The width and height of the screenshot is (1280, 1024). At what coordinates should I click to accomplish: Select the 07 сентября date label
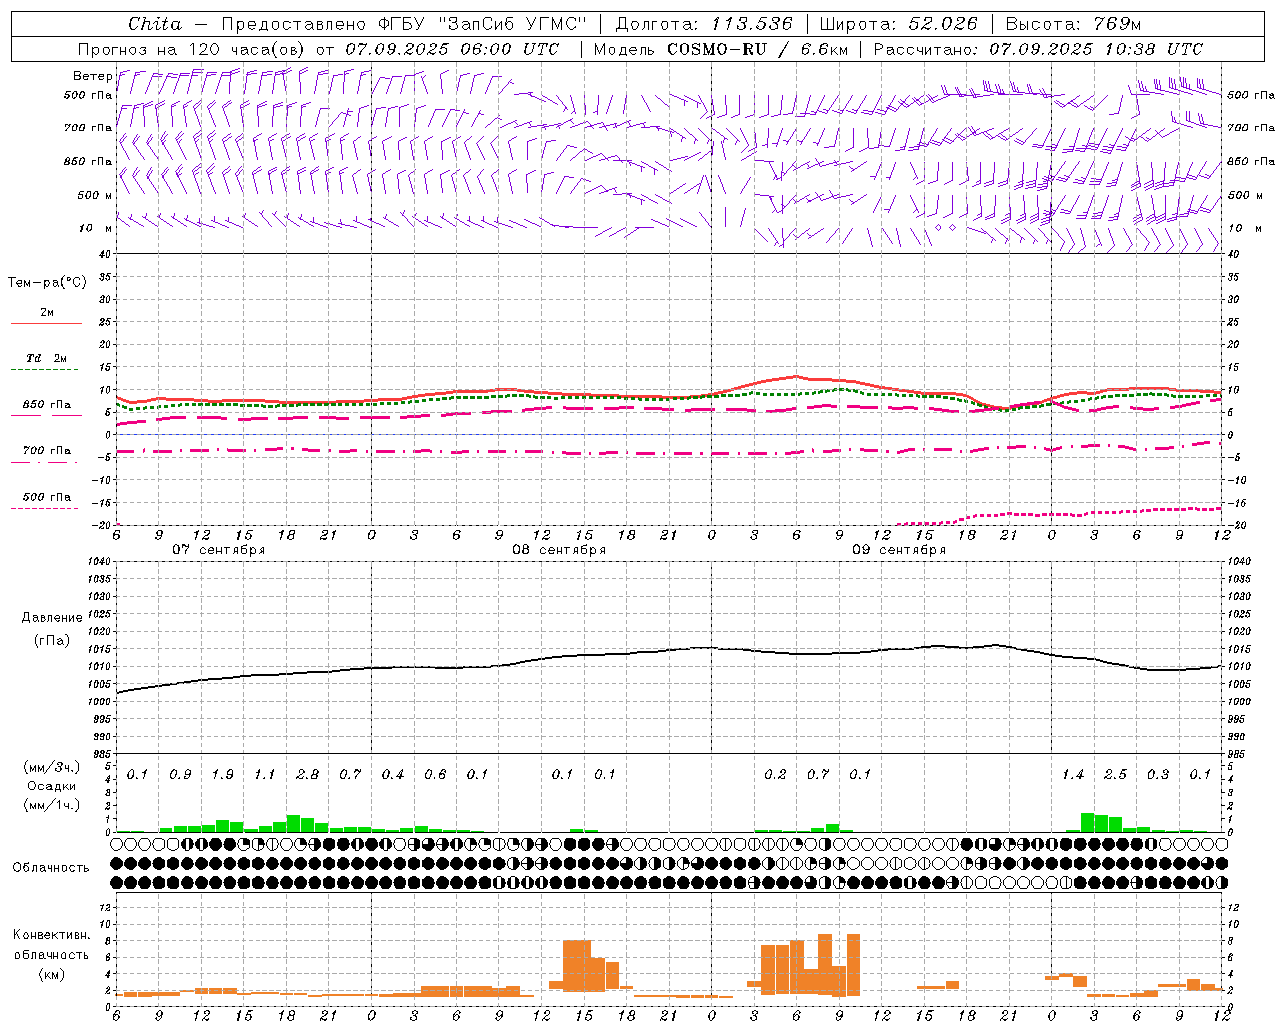[x=218, y=550]
